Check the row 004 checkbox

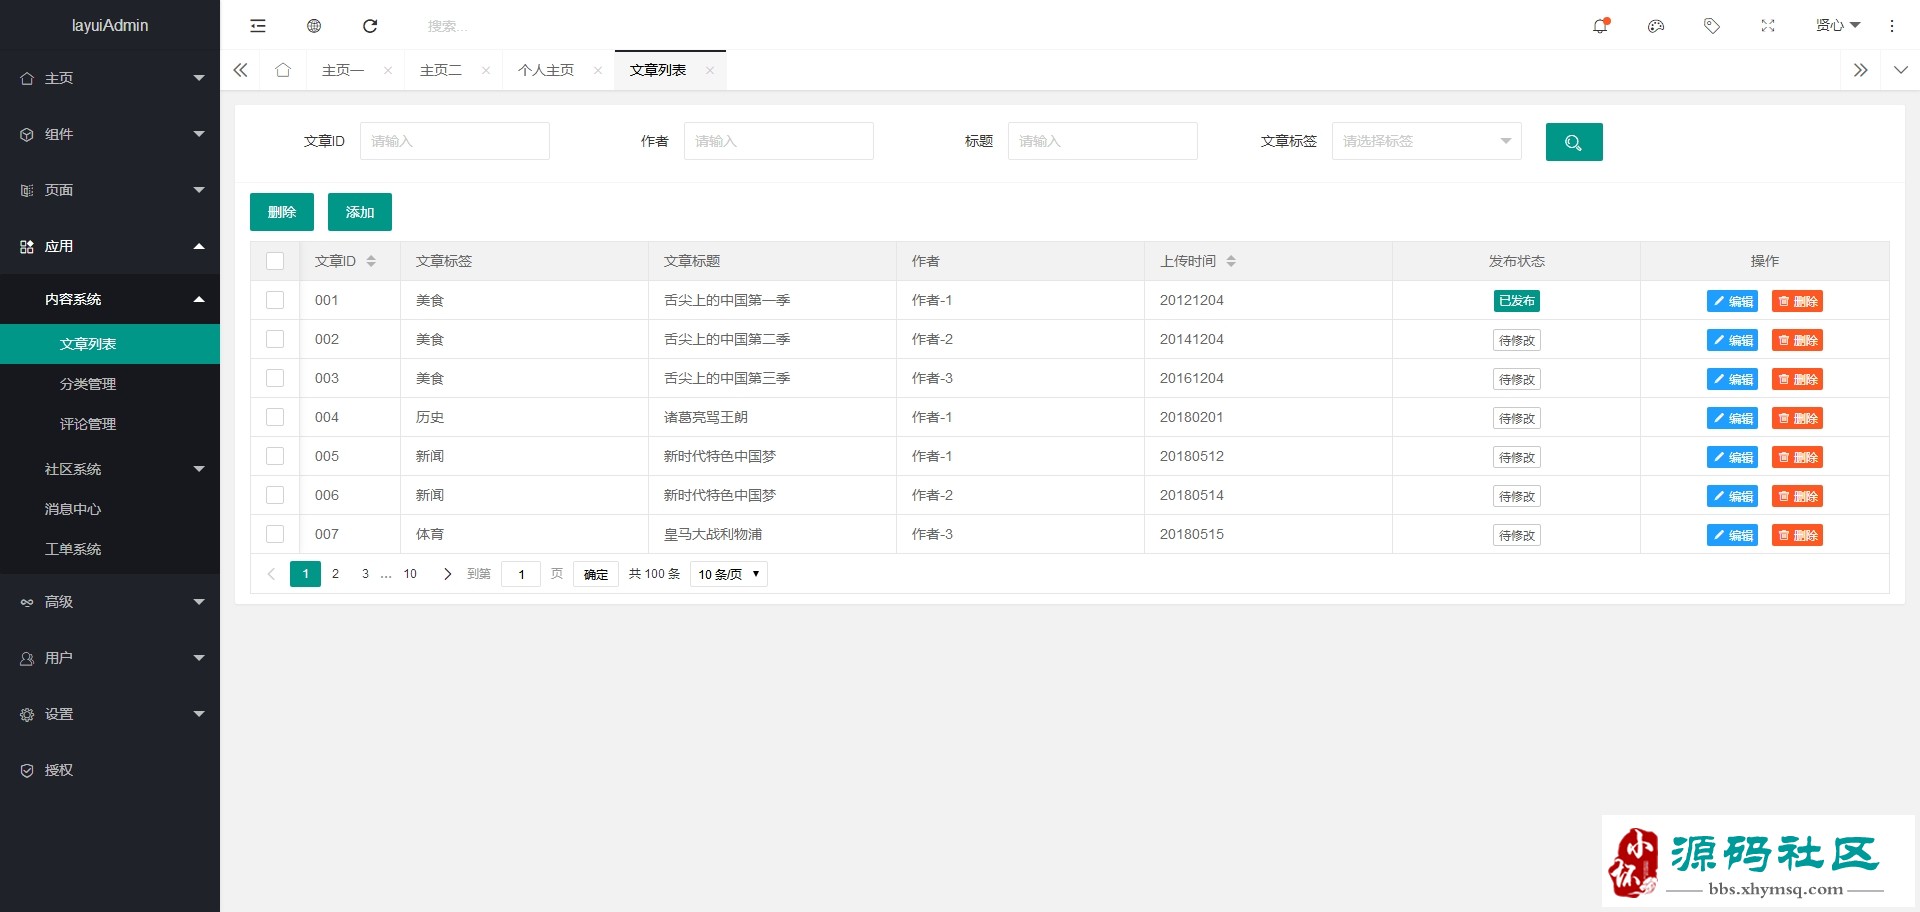(275, 417)
